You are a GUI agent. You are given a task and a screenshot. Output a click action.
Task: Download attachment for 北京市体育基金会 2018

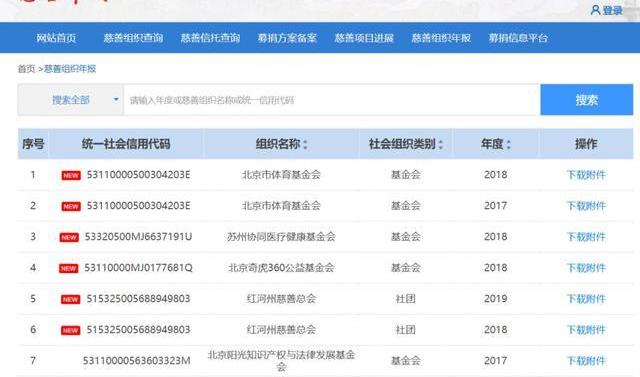586,175
